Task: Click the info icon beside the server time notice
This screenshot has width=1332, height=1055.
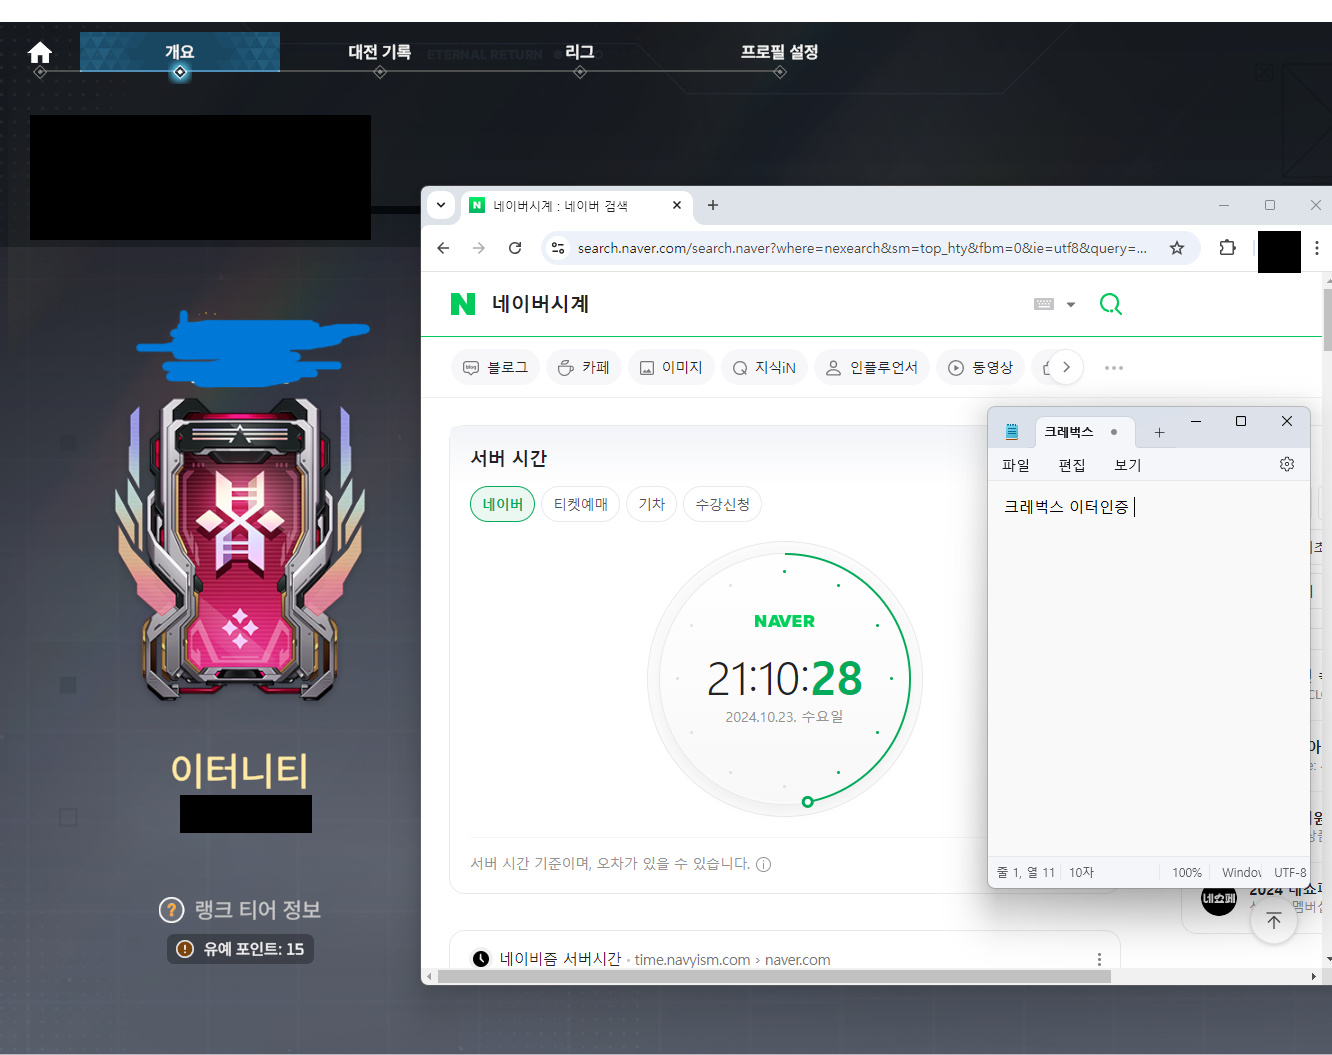Action: coord(764,865)
